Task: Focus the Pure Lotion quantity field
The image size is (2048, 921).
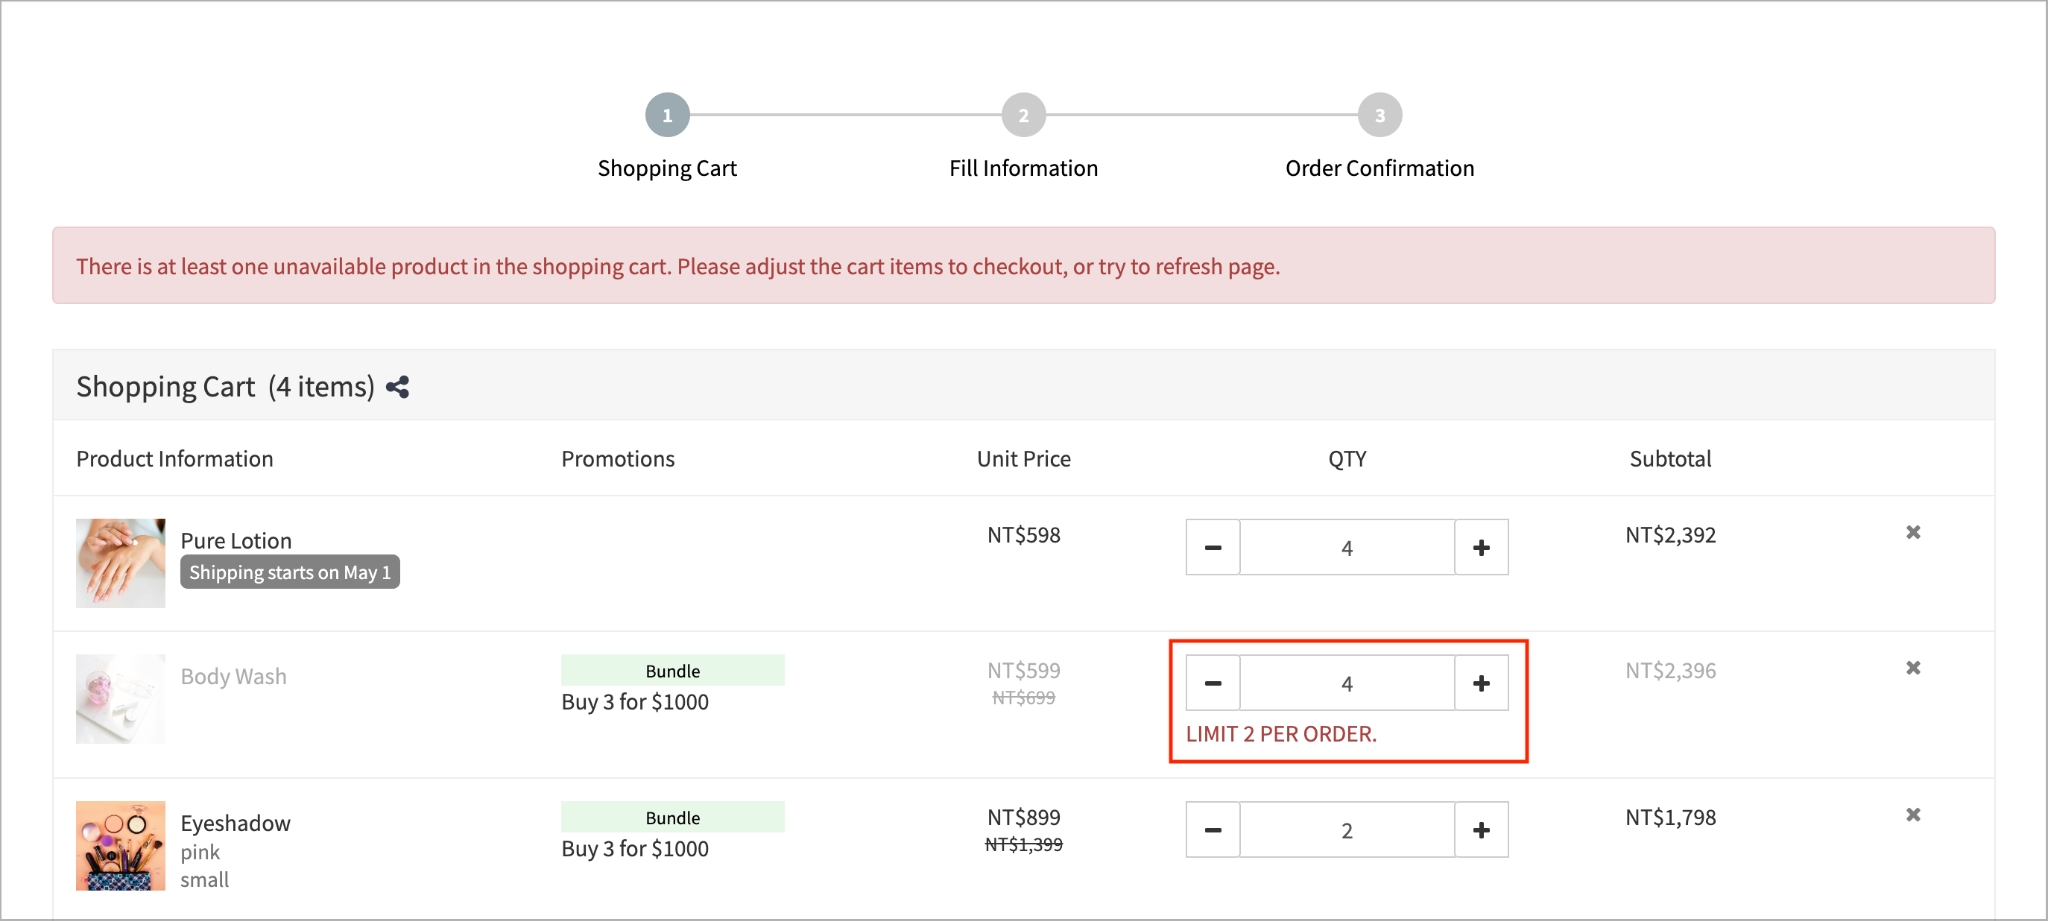Action: coord(1347,547)
